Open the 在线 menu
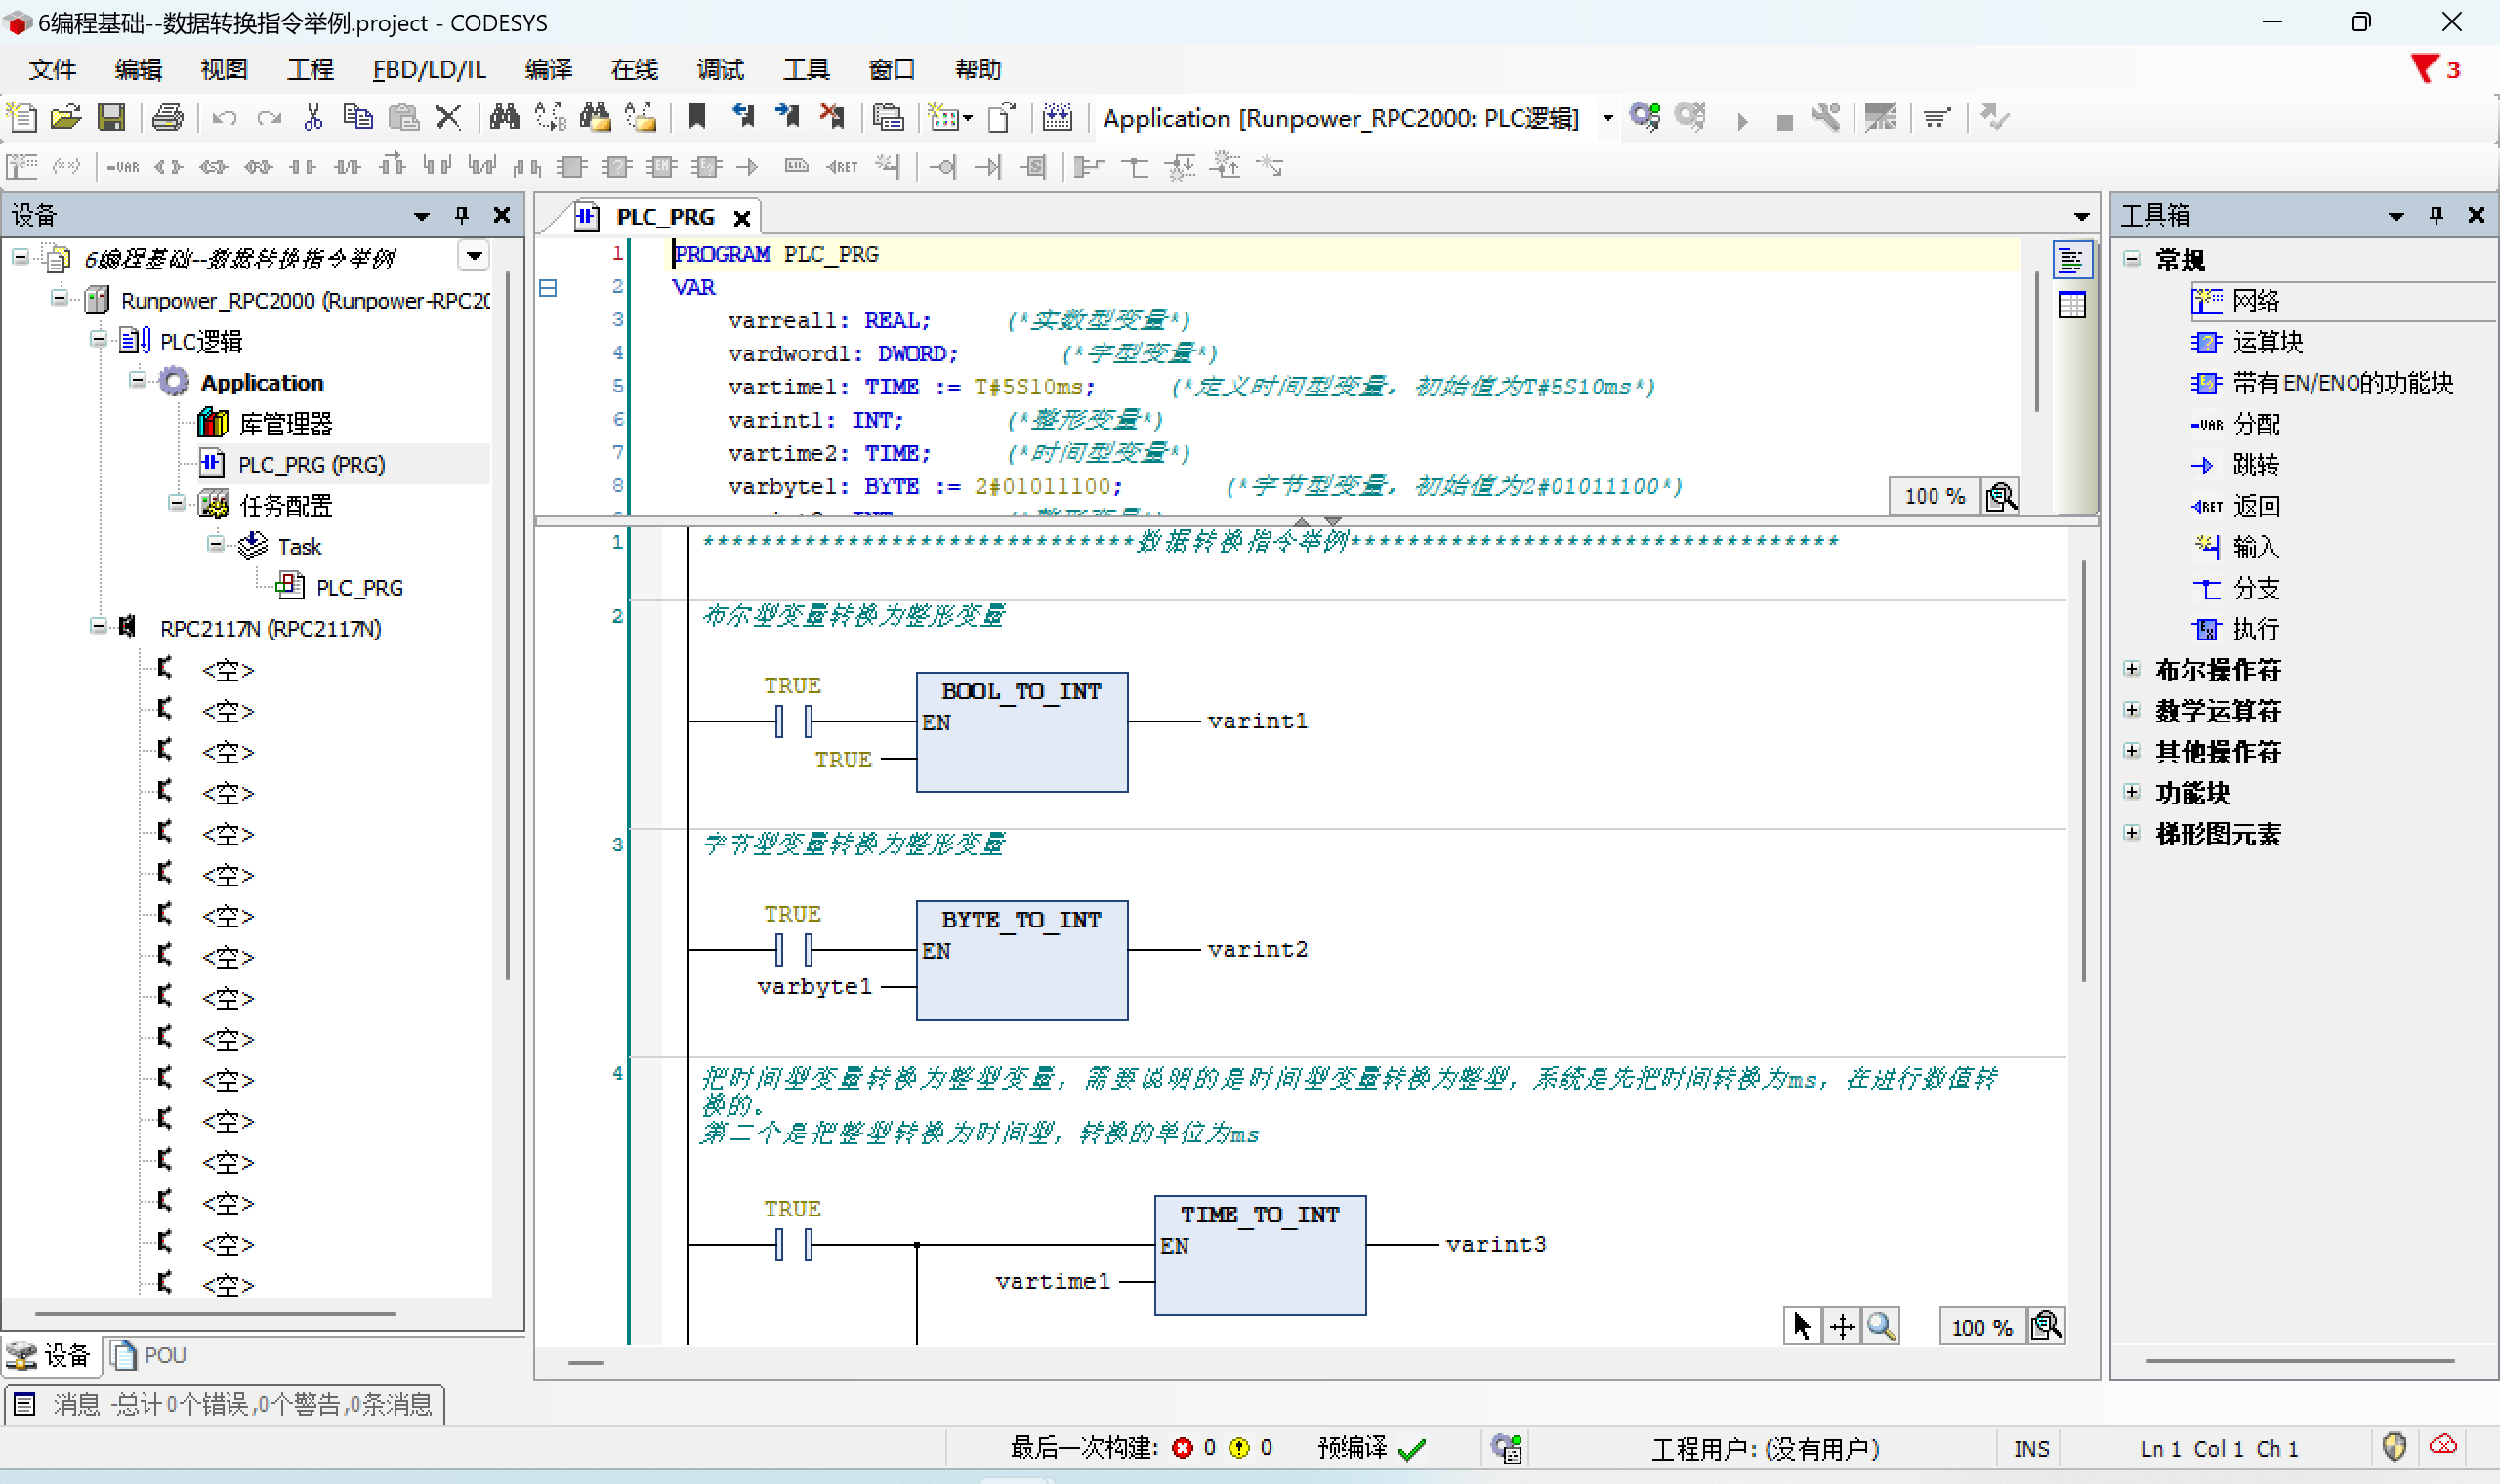The height and width of the screenshot is (1484, 2500). click(634, 69)
